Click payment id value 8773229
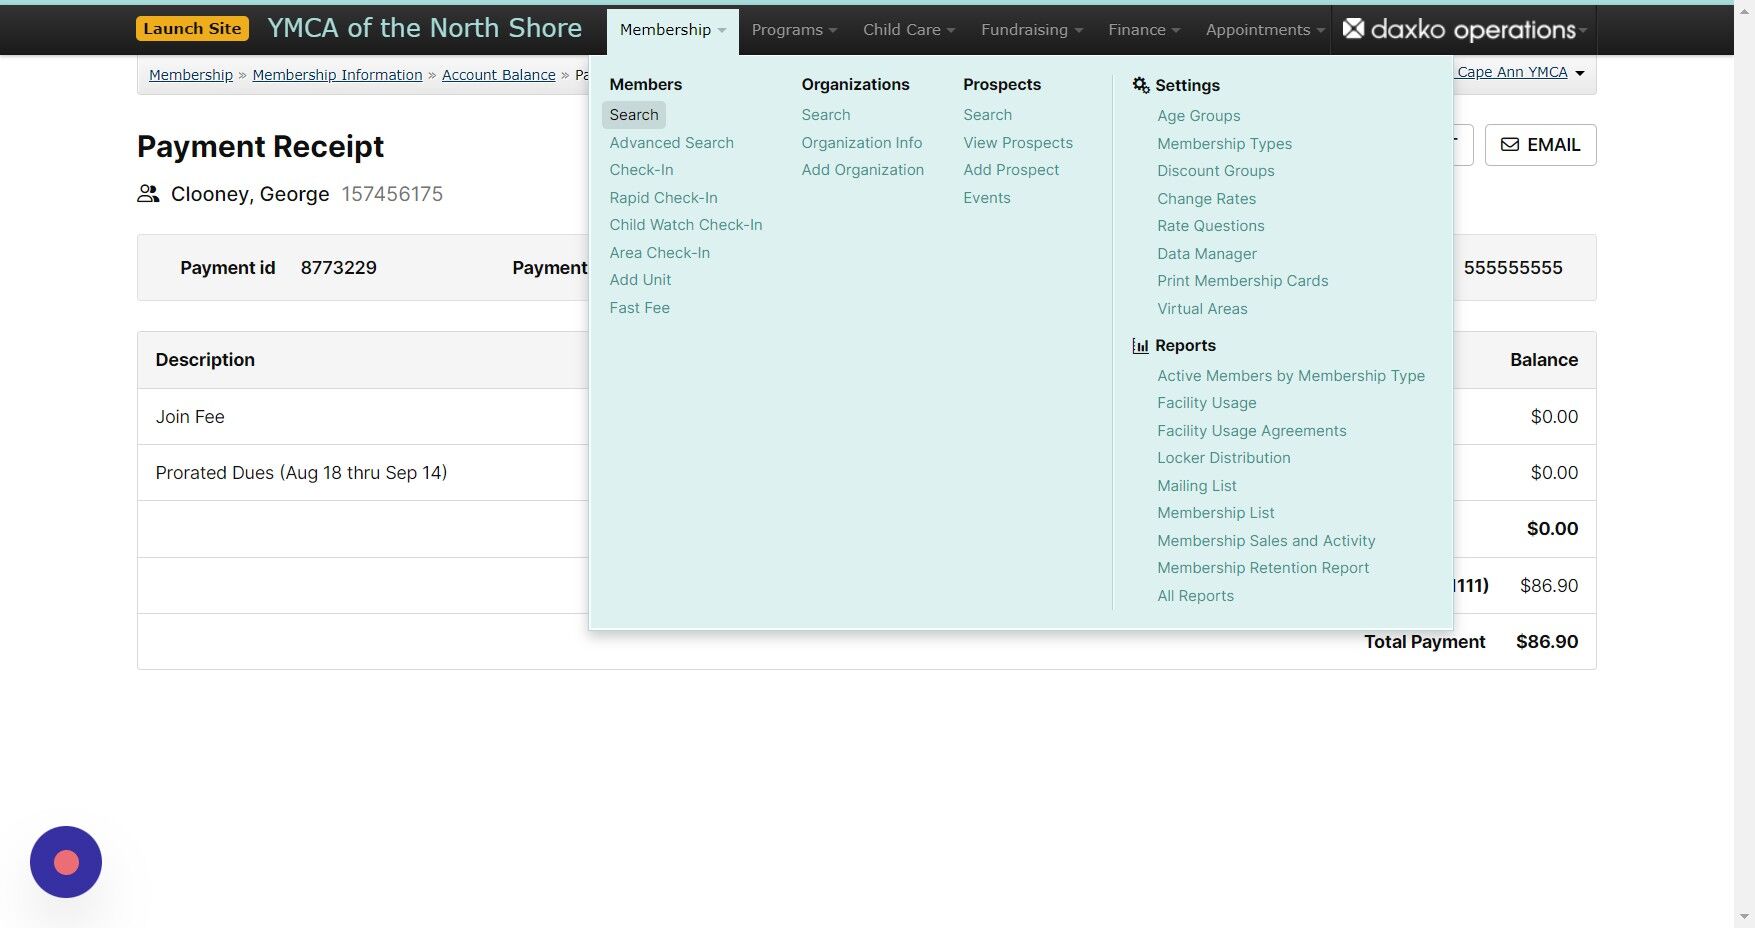Image resolution: width=1755 pixels, height=928 pixels. tap(339, 268)
